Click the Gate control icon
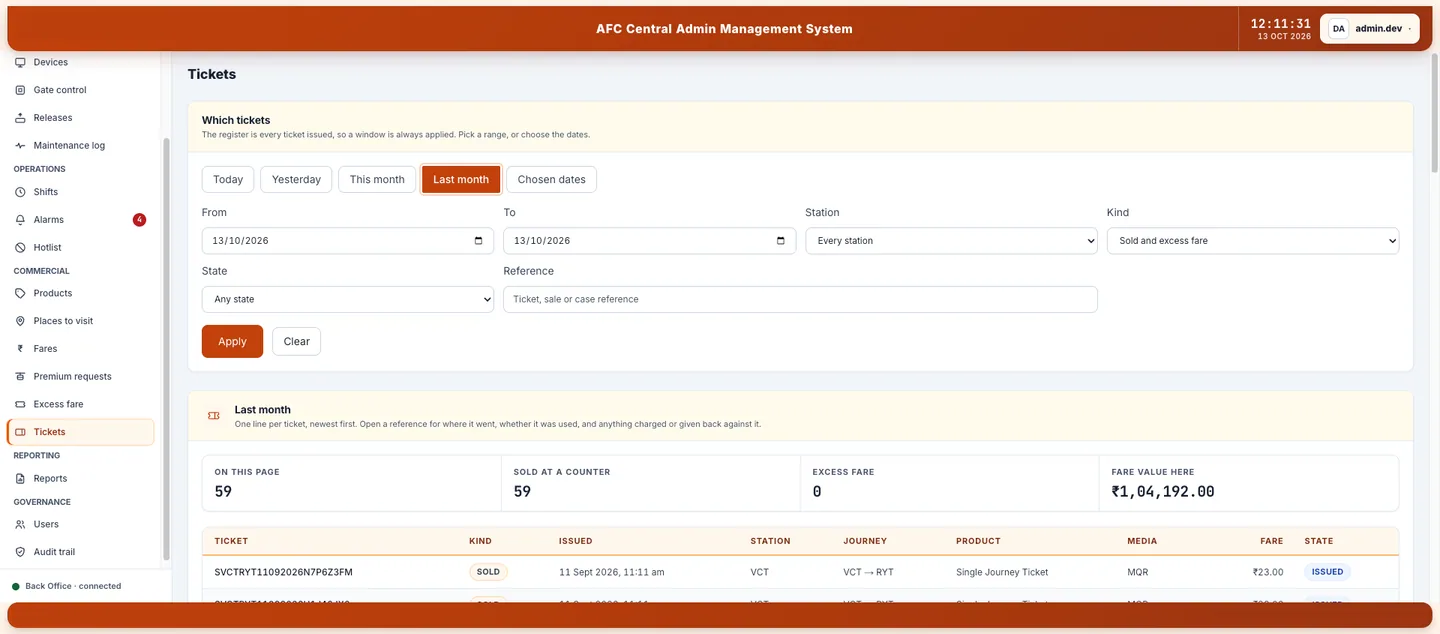Screen dimensions: 1440x634 point(20,90)
